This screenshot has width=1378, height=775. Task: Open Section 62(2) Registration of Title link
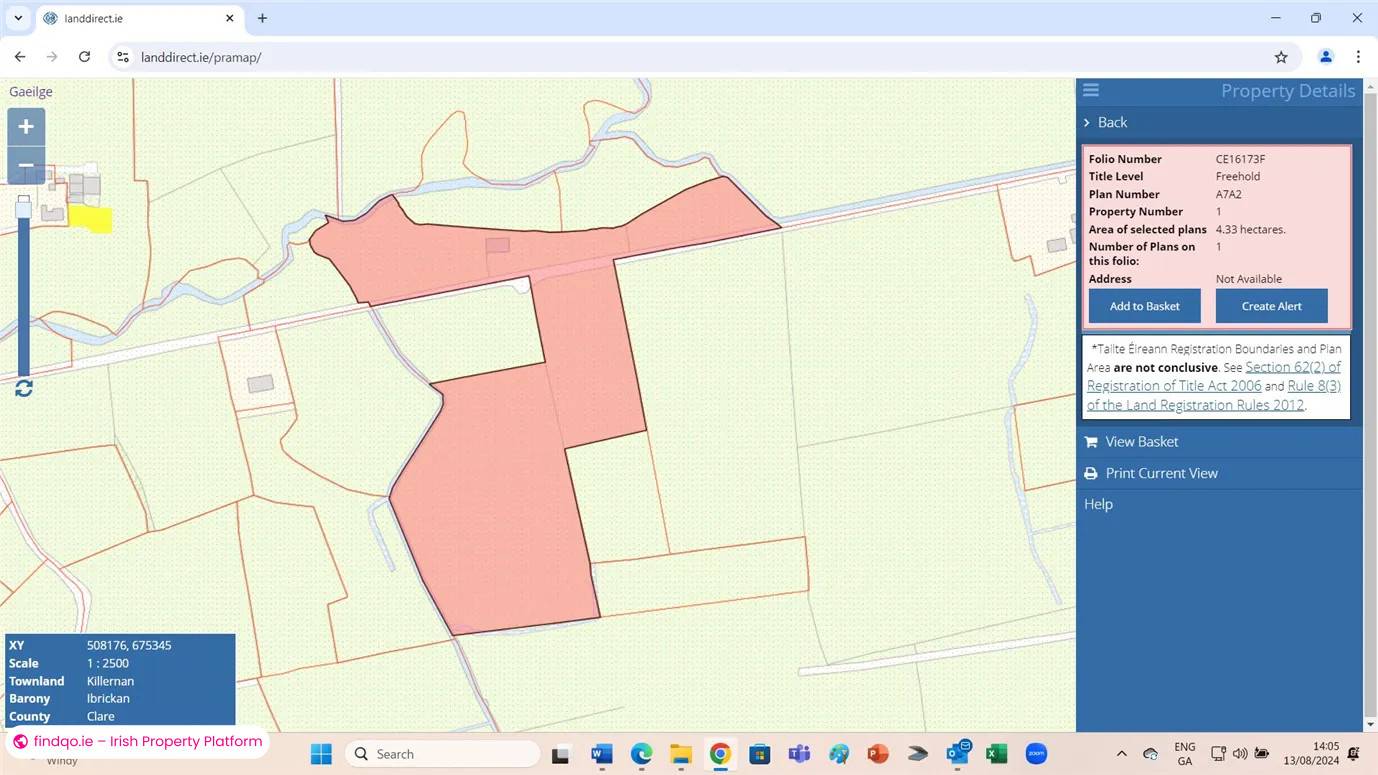click(1292, 367)
